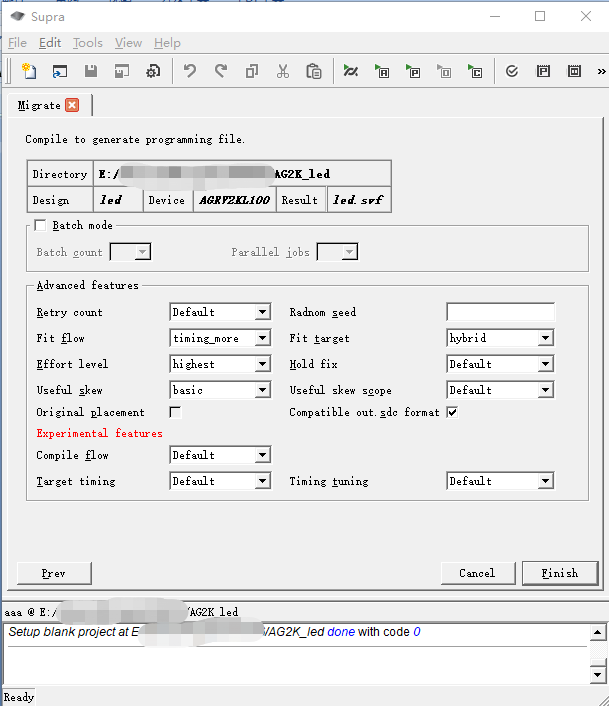Maximize the Supra window
The width and height of the screenshot is (609, 706).
[x=540, y=16]
